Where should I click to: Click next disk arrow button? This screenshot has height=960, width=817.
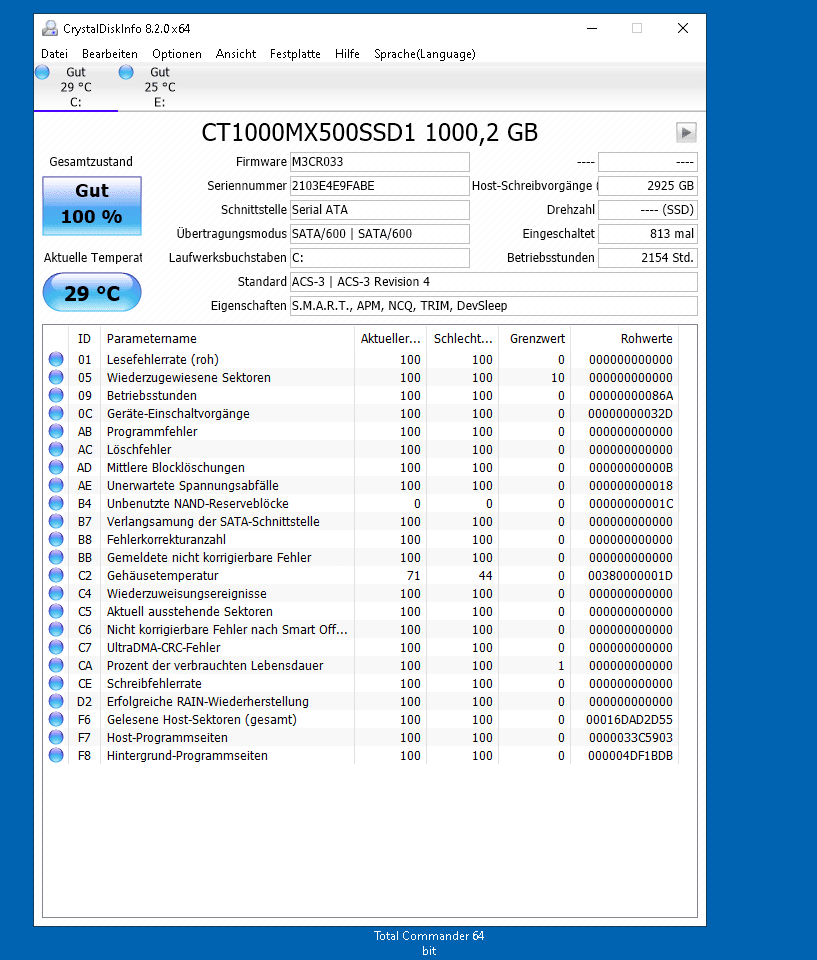686,132
